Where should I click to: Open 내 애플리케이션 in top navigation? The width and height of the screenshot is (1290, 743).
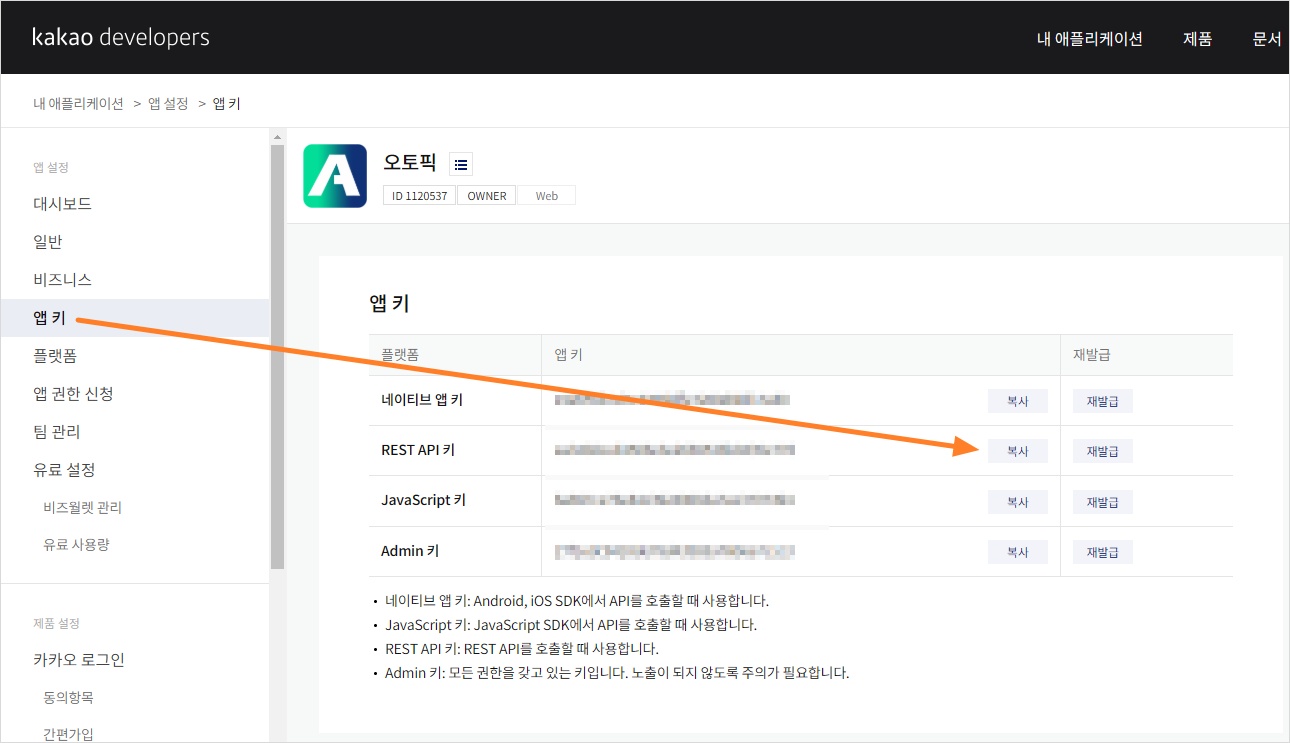point(1090,39)
